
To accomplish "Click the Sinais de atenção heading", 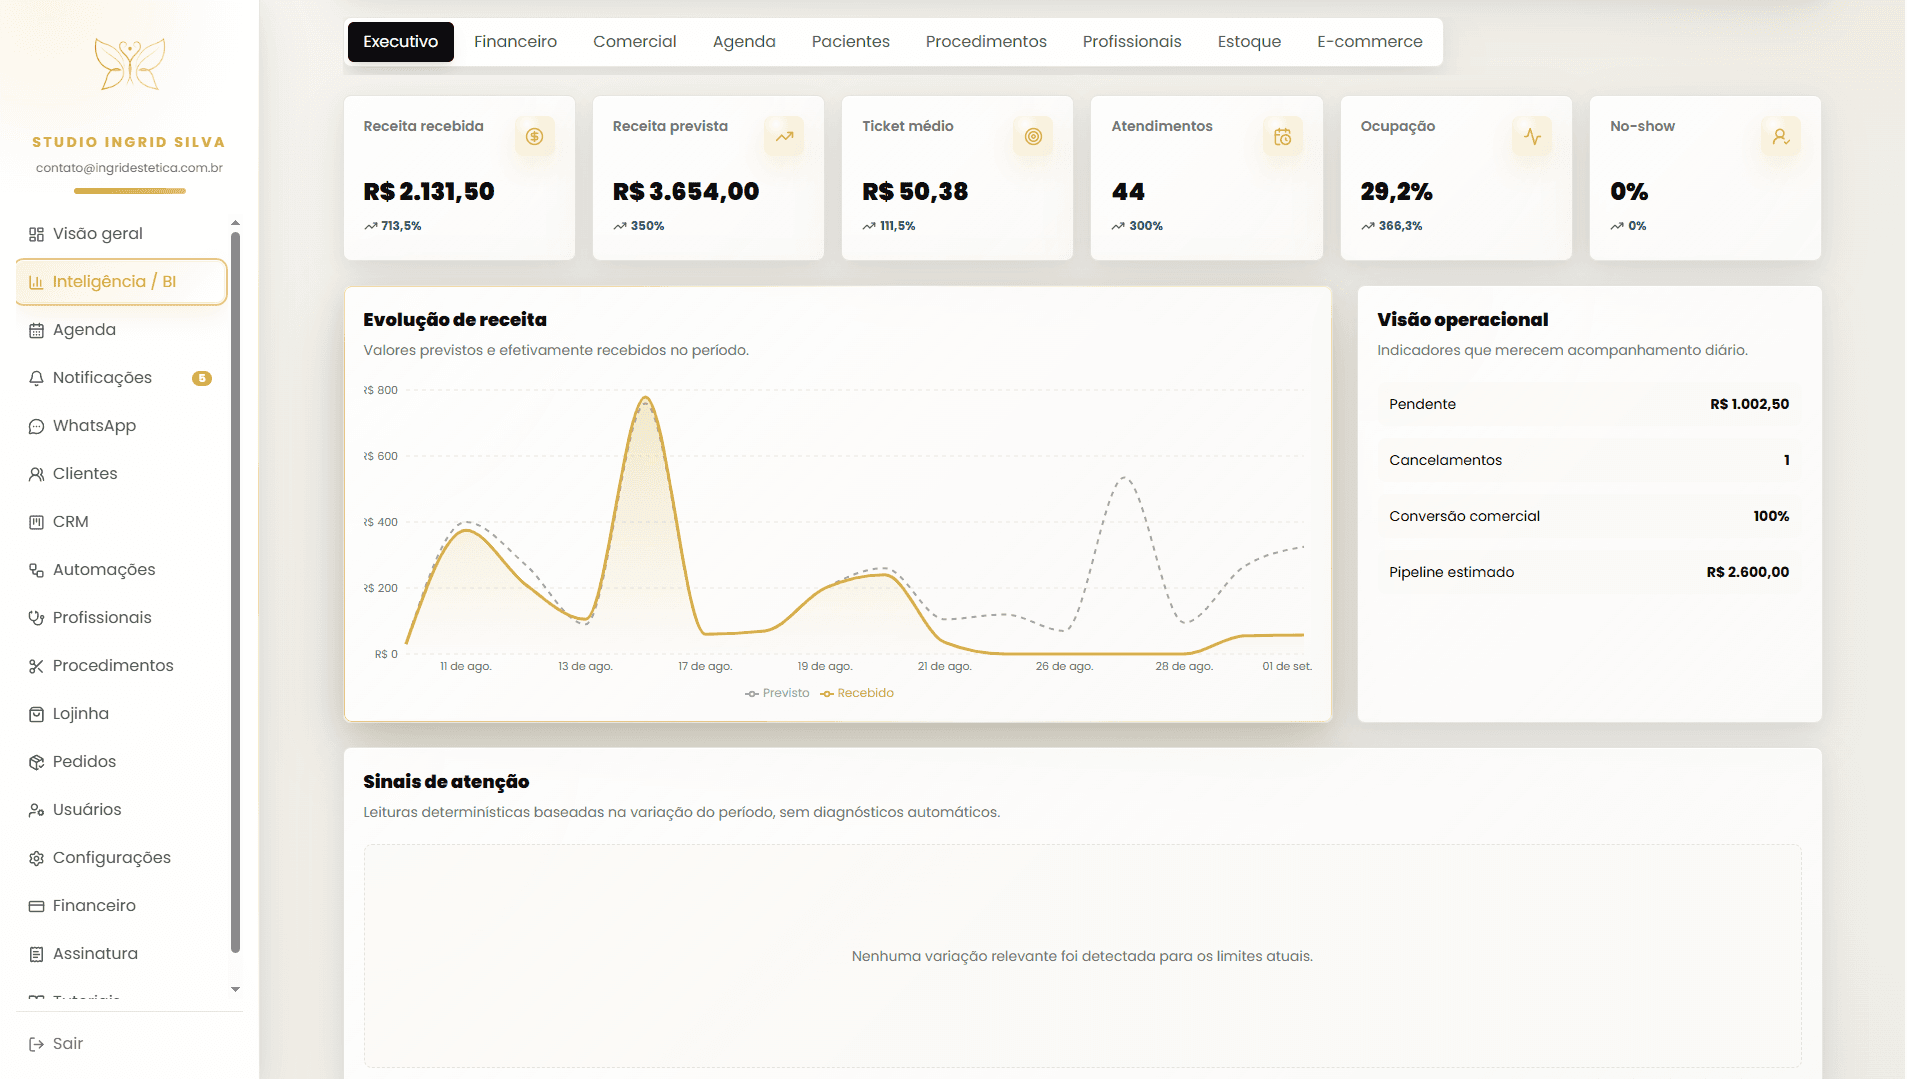I will (x=446, y=782).
